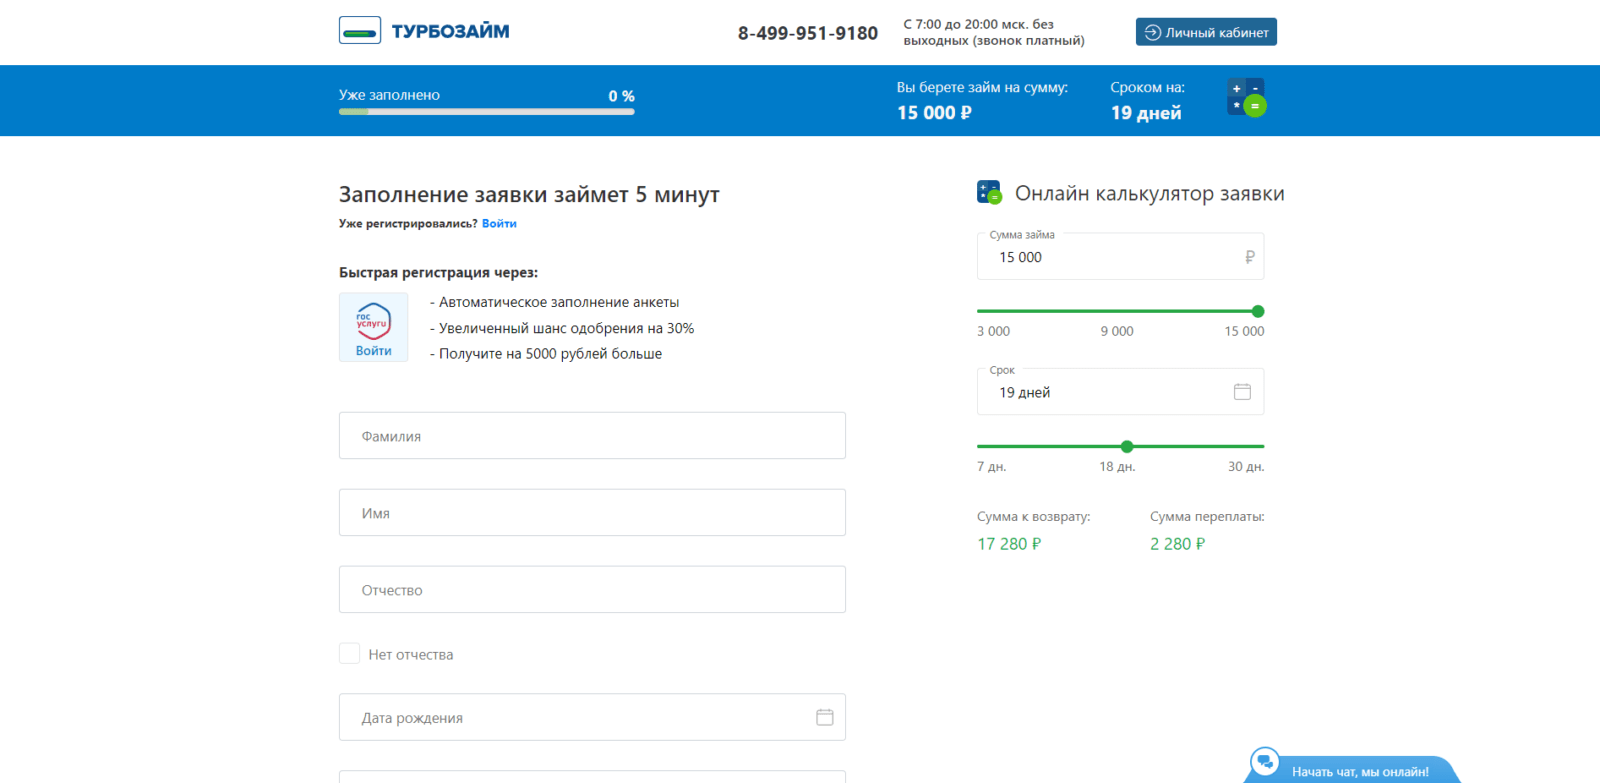The image size is (1600, 783).
Task: Click Начать чат, мы онлайн! button
Action: 1360,771
